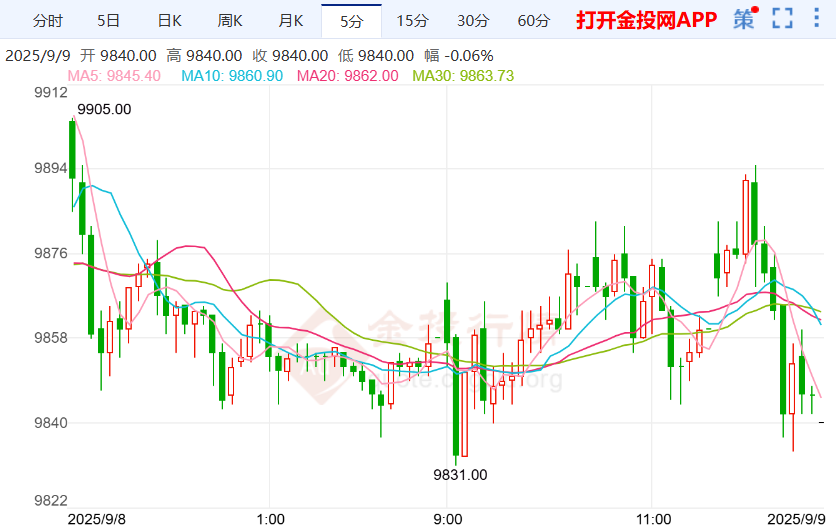
Task: Select the 5分 interval tab
Action: click(x=351, y=21)
